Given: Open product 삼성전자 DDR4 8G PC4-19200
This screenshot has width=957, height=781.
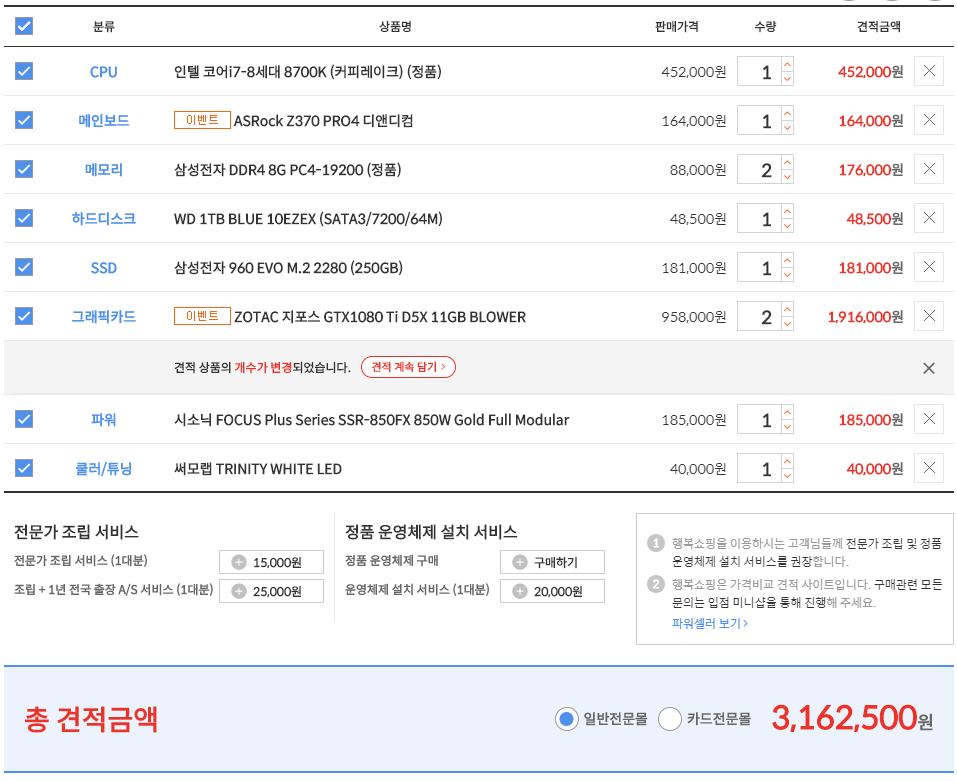Looking at the screenshot, I should tap(287, 170).
